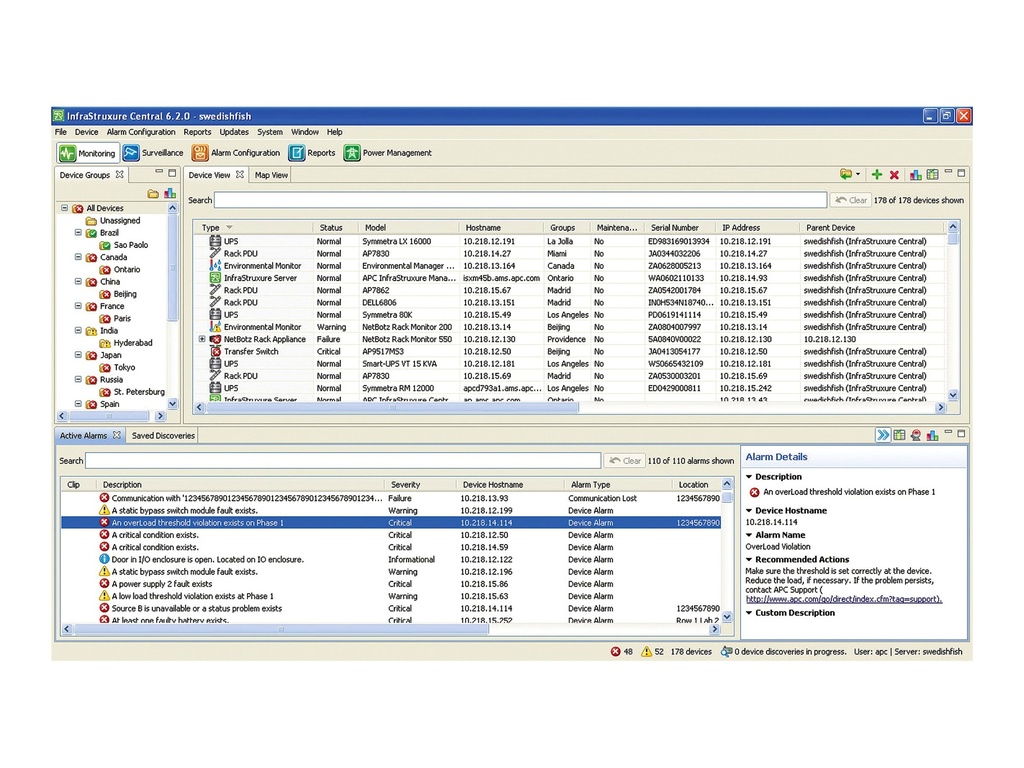The width and height of the screenshot is (1024, 768).
Task: Click the red X remove-device icon
Action: pyautogui.click(x=893, y=173)
